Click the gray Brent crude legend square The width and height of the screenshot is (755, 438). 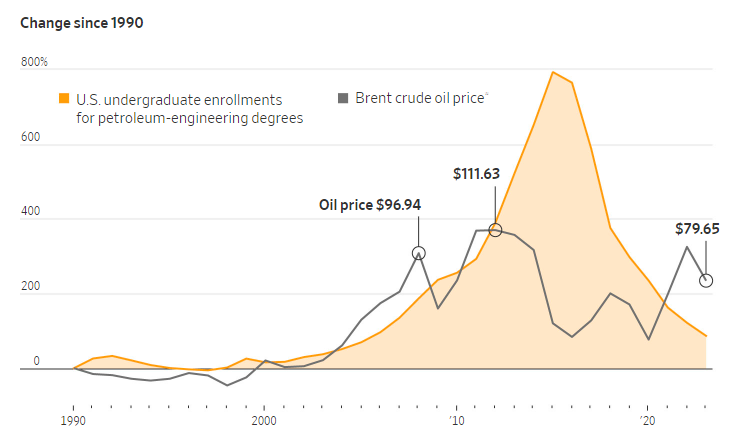pos(343,98)
